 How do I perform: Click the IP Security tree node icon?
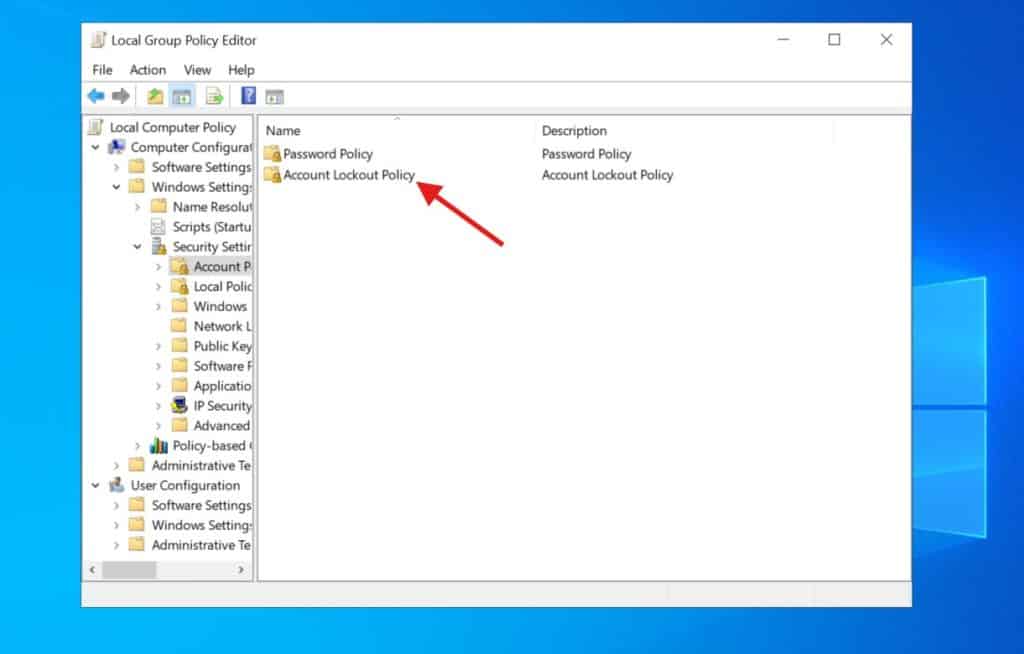point(180,405)
